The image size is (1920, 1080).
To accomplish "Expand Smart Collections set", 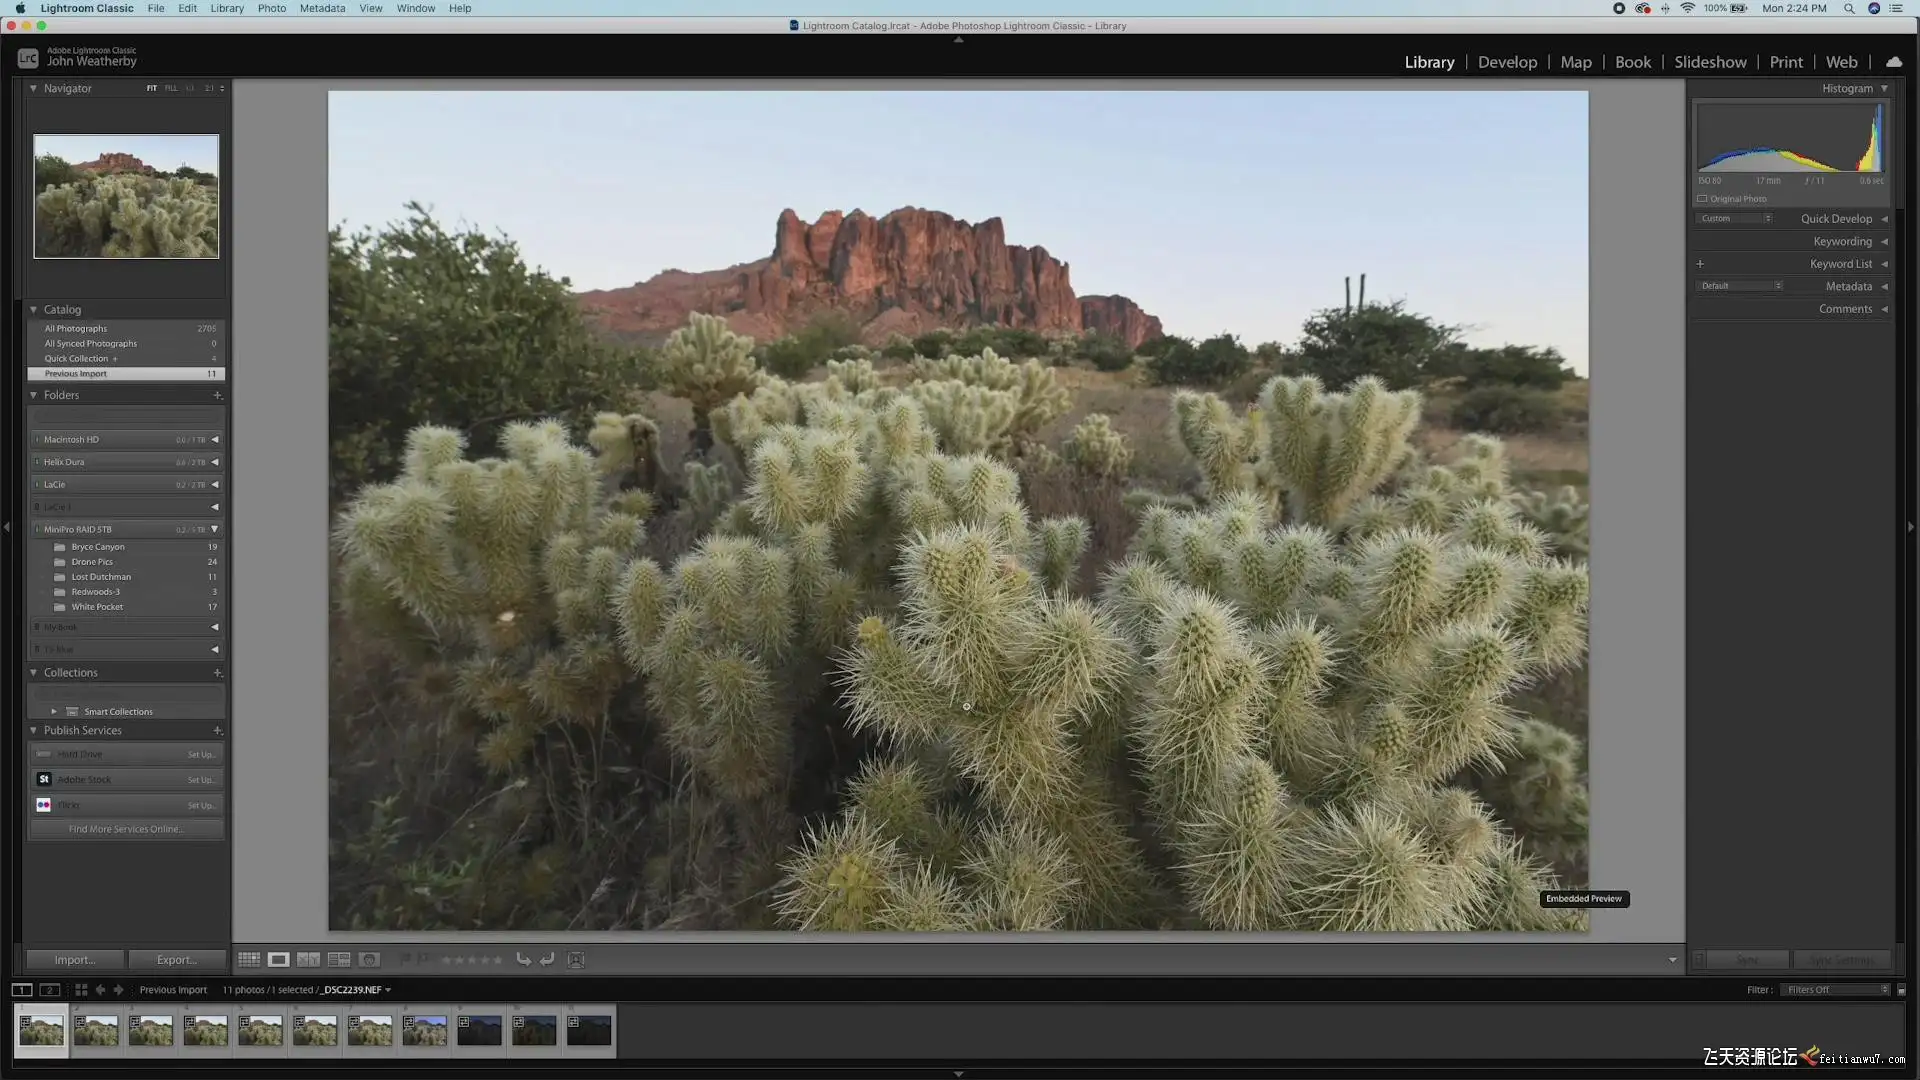I will pyautogui.click(x=54, y=712).
